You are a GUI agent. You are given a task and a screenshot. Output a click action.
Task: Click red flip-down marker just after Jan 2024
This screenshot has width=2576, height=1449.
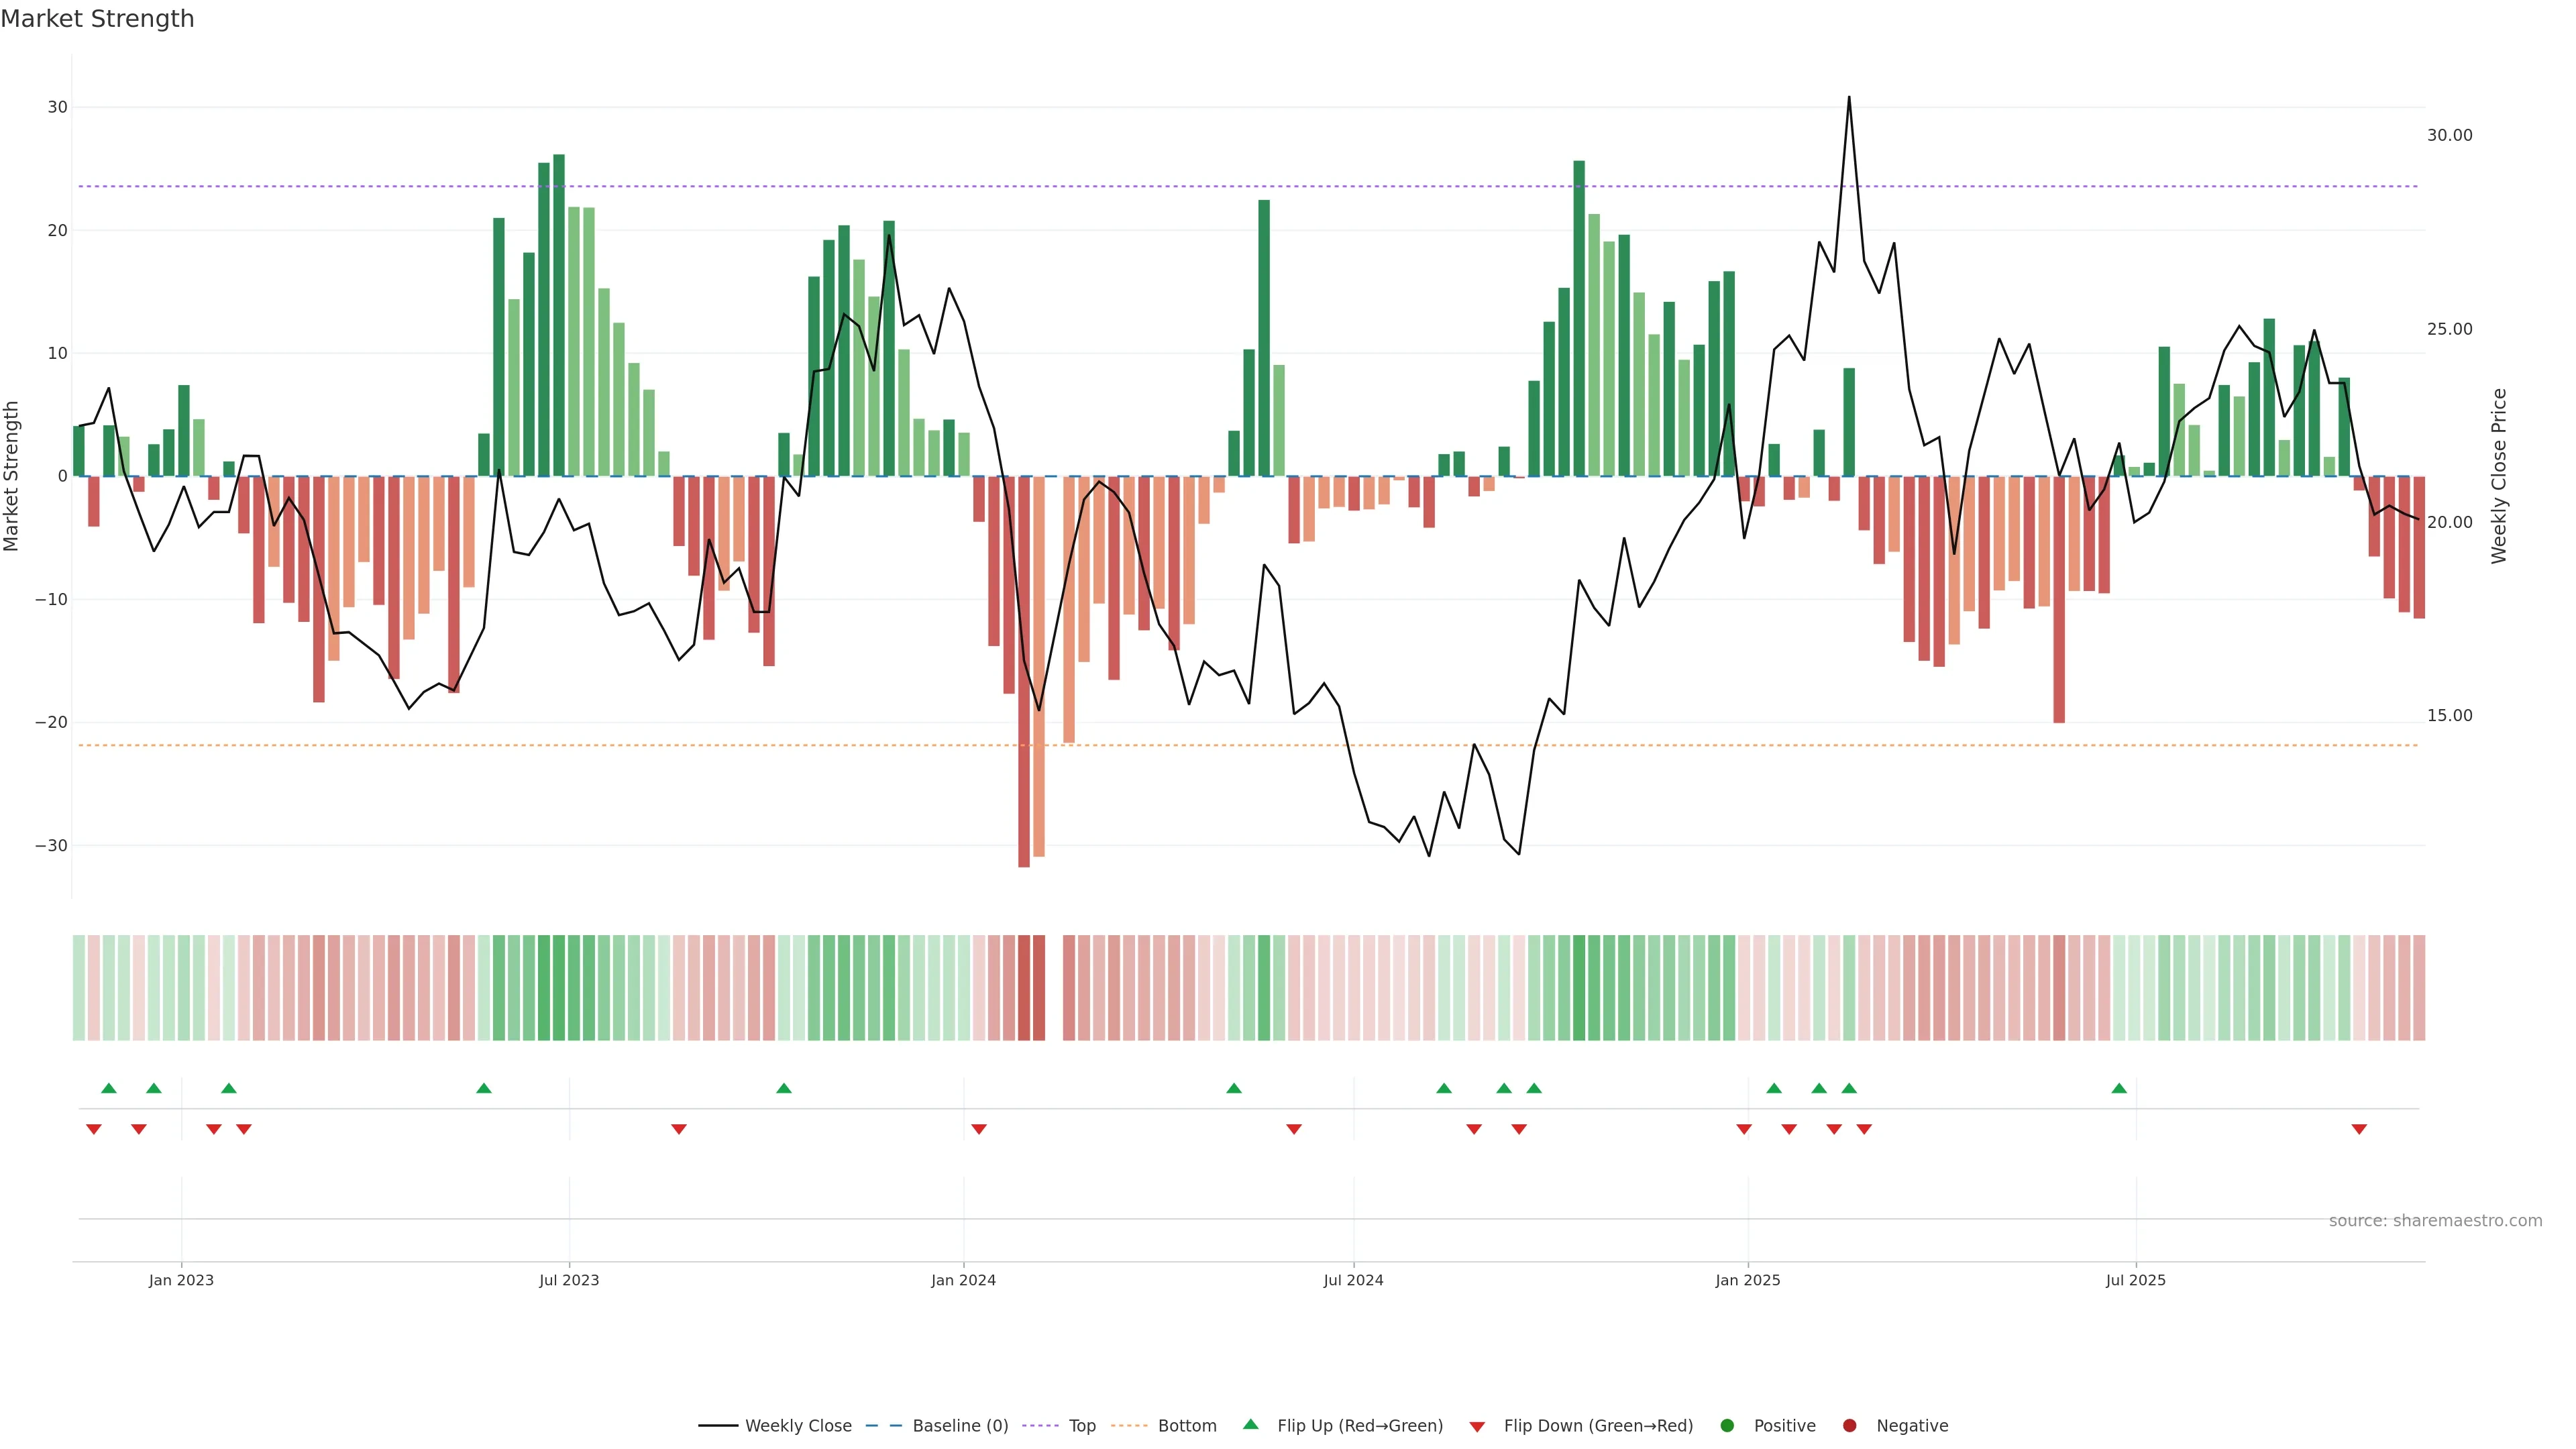pyautogui.click(x=979, y=1129)
